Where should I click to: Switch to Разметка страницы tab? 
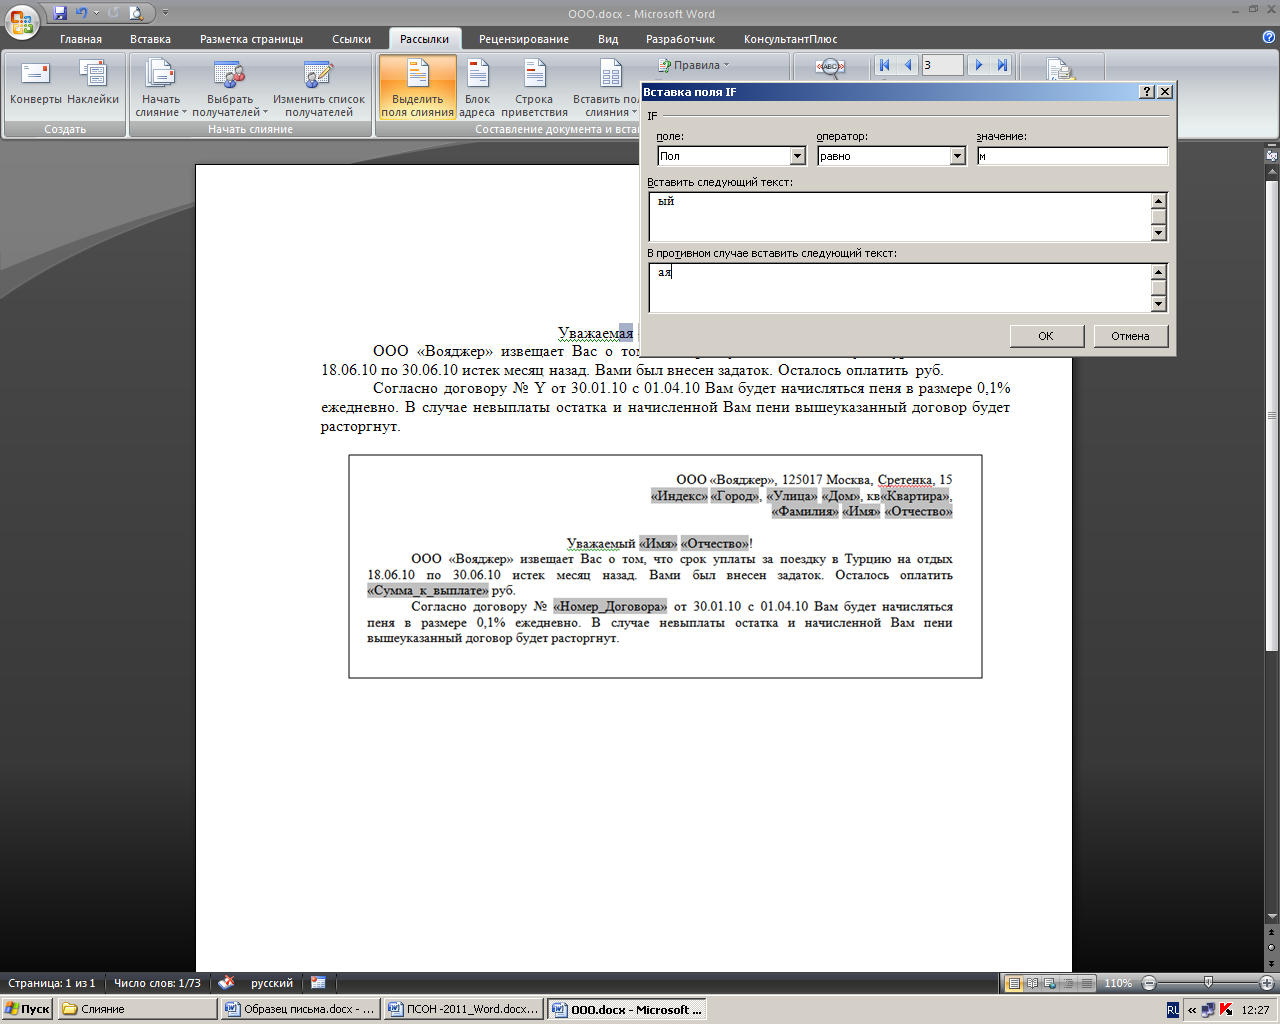(x=251, y=39)
